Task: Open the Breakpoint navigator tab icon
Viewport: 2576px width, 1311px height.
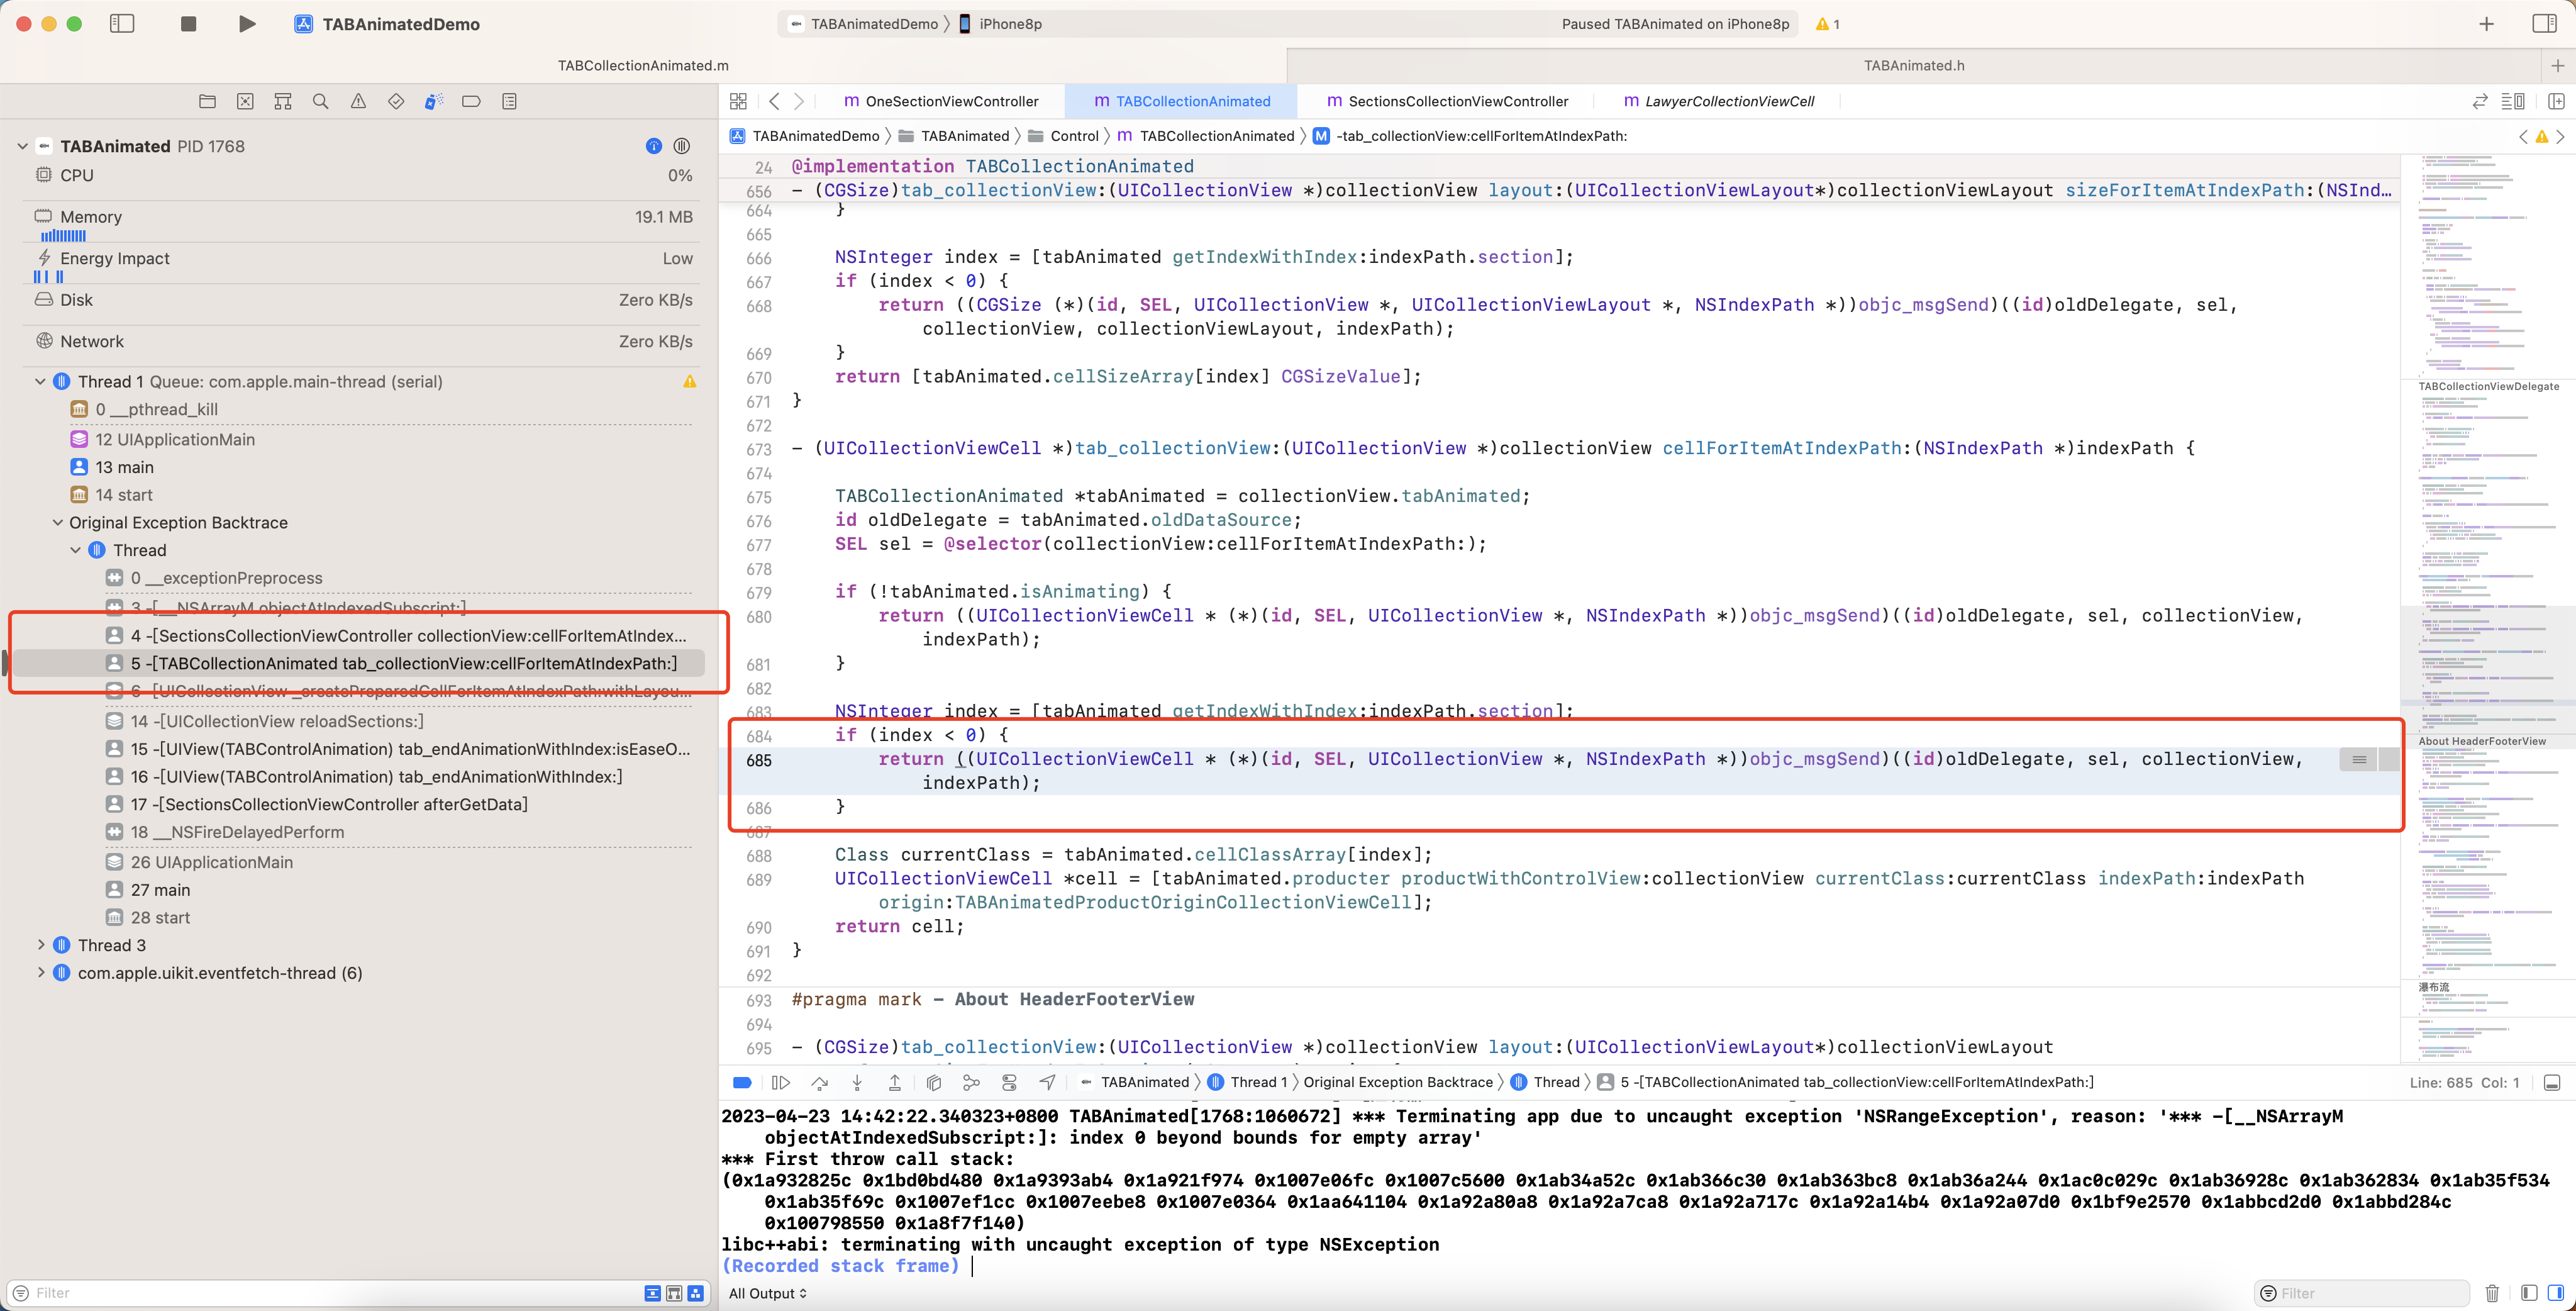Action: (471, 101)
